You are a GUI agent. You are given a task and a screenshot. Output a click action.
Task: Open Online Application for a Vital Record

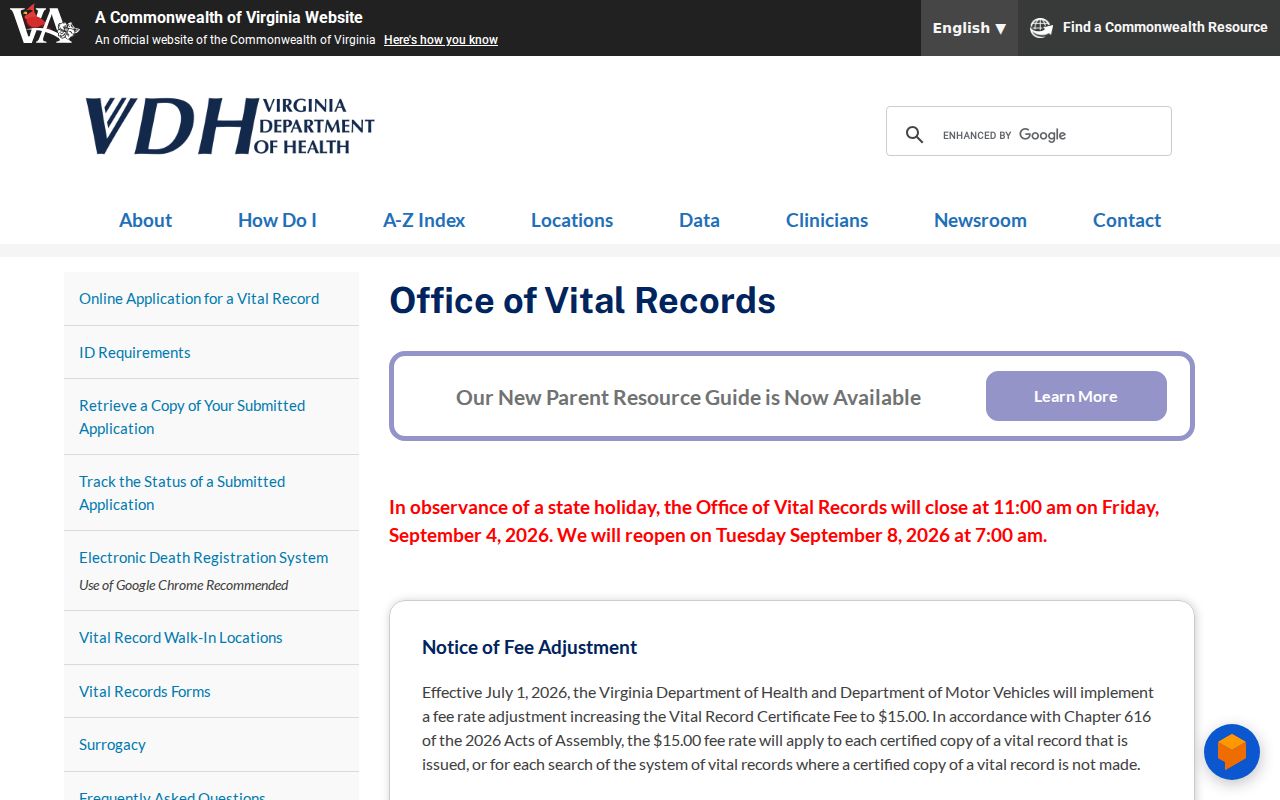click(199, 298)
